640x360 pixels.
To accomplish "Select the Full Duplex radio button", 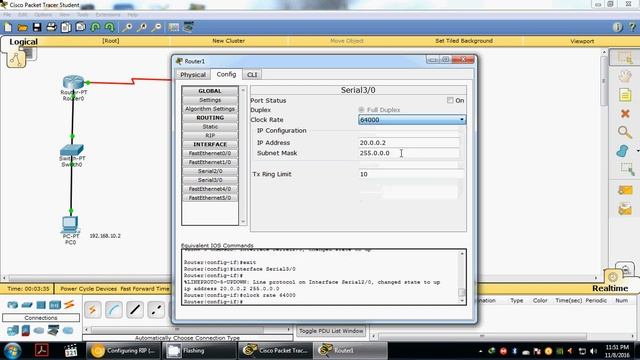I will tap(361, 110).
